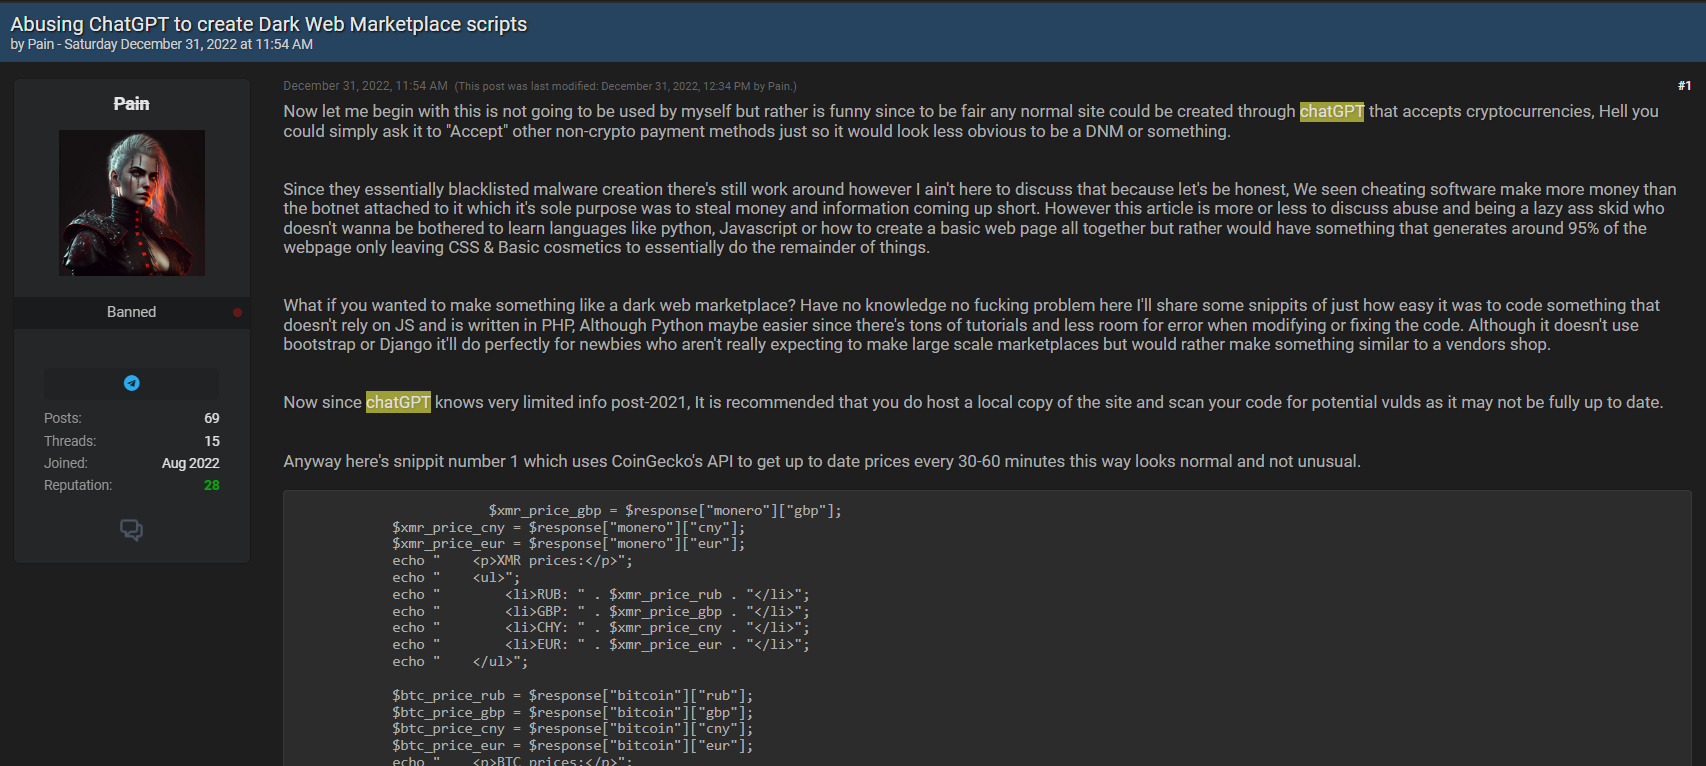View the user's 15 threads
1706x766 pixels.
pos(212,441)
